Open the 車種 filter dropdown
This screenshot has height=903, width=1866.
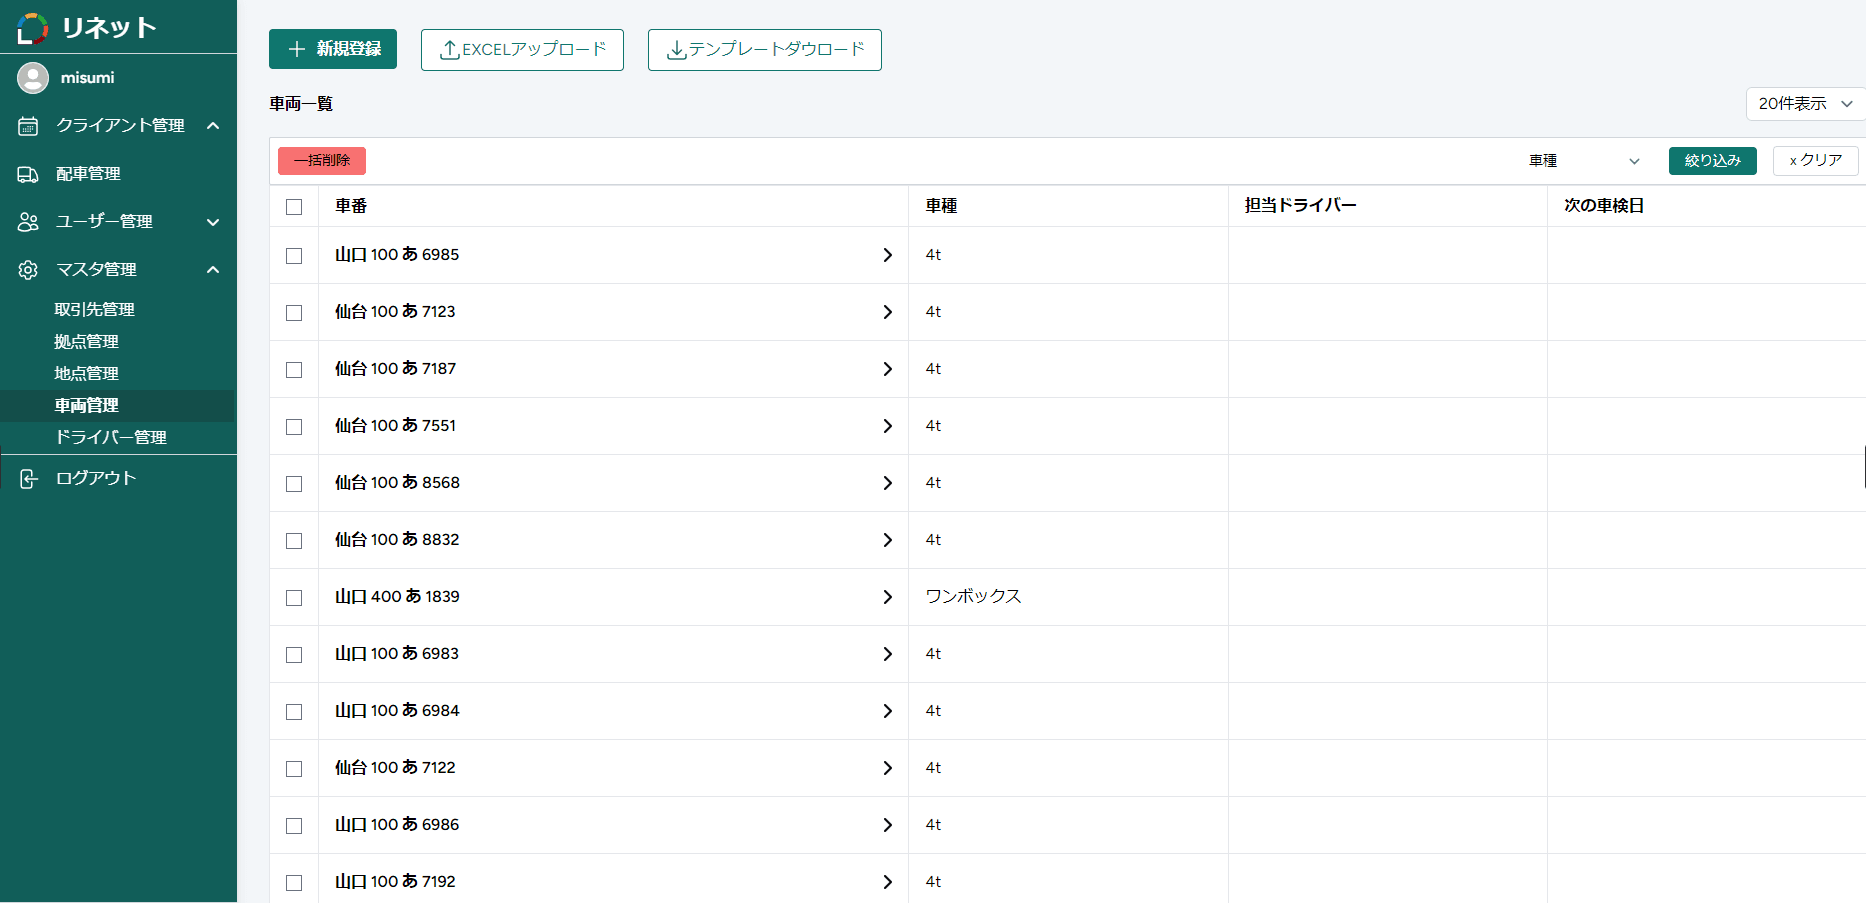tap(1584, 161)
